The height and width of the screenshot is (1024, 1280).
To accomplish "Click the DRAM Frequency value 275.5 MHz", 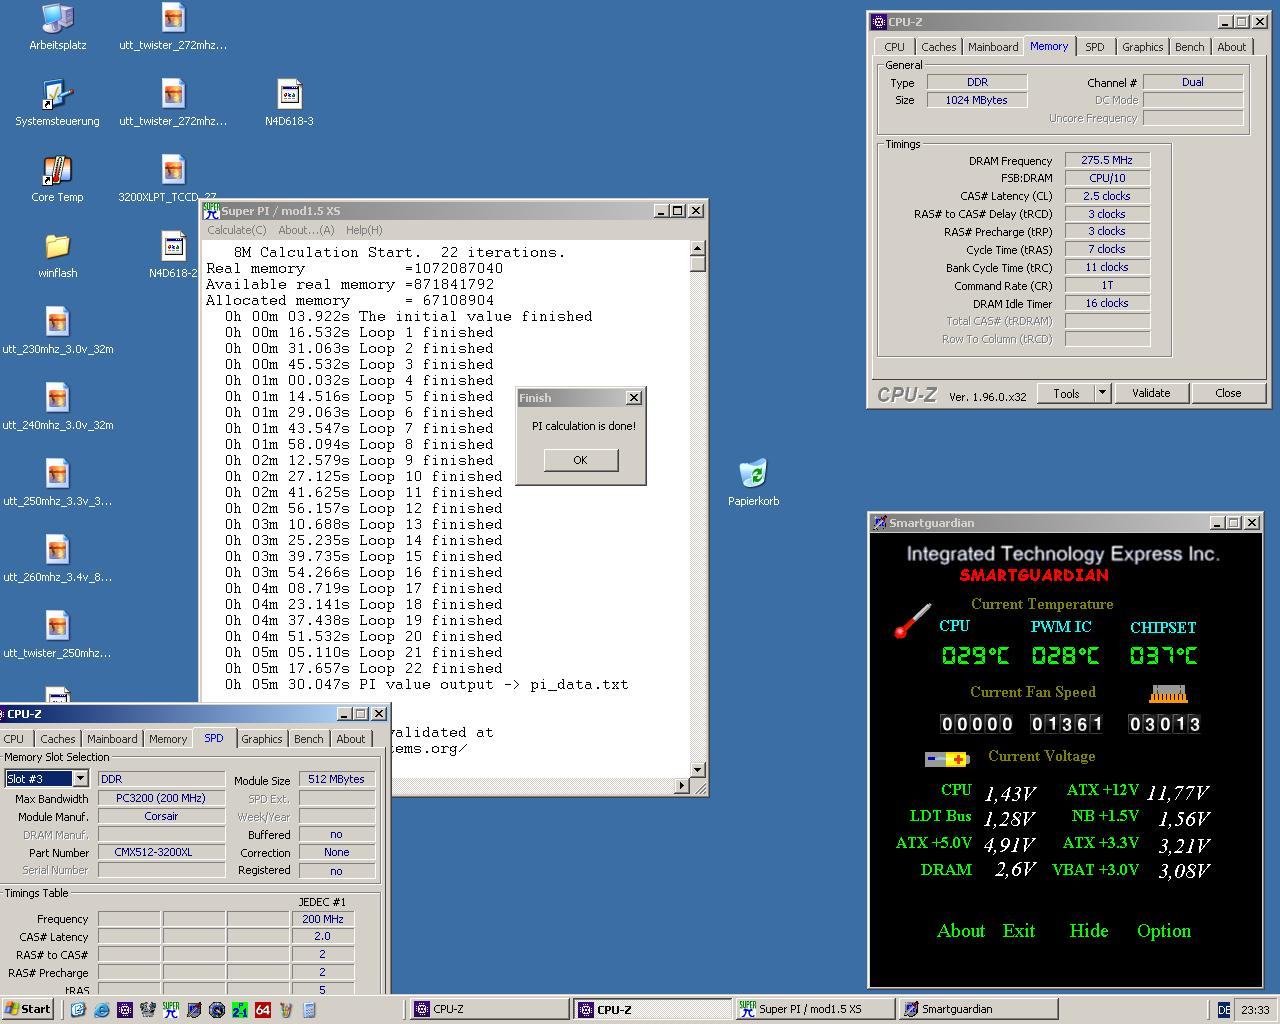I will click(1107, 160).
